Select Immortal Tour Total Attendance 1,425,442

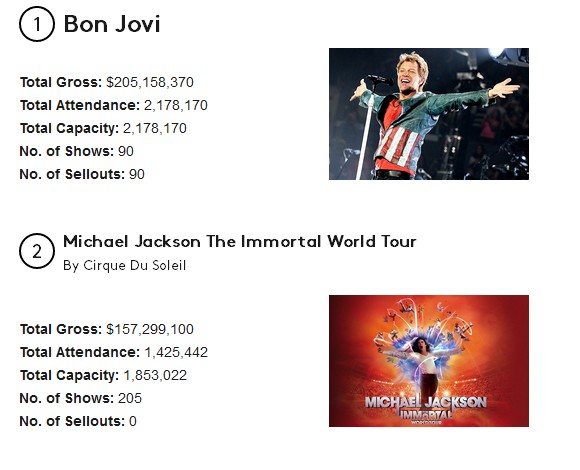tap(114, 352)
